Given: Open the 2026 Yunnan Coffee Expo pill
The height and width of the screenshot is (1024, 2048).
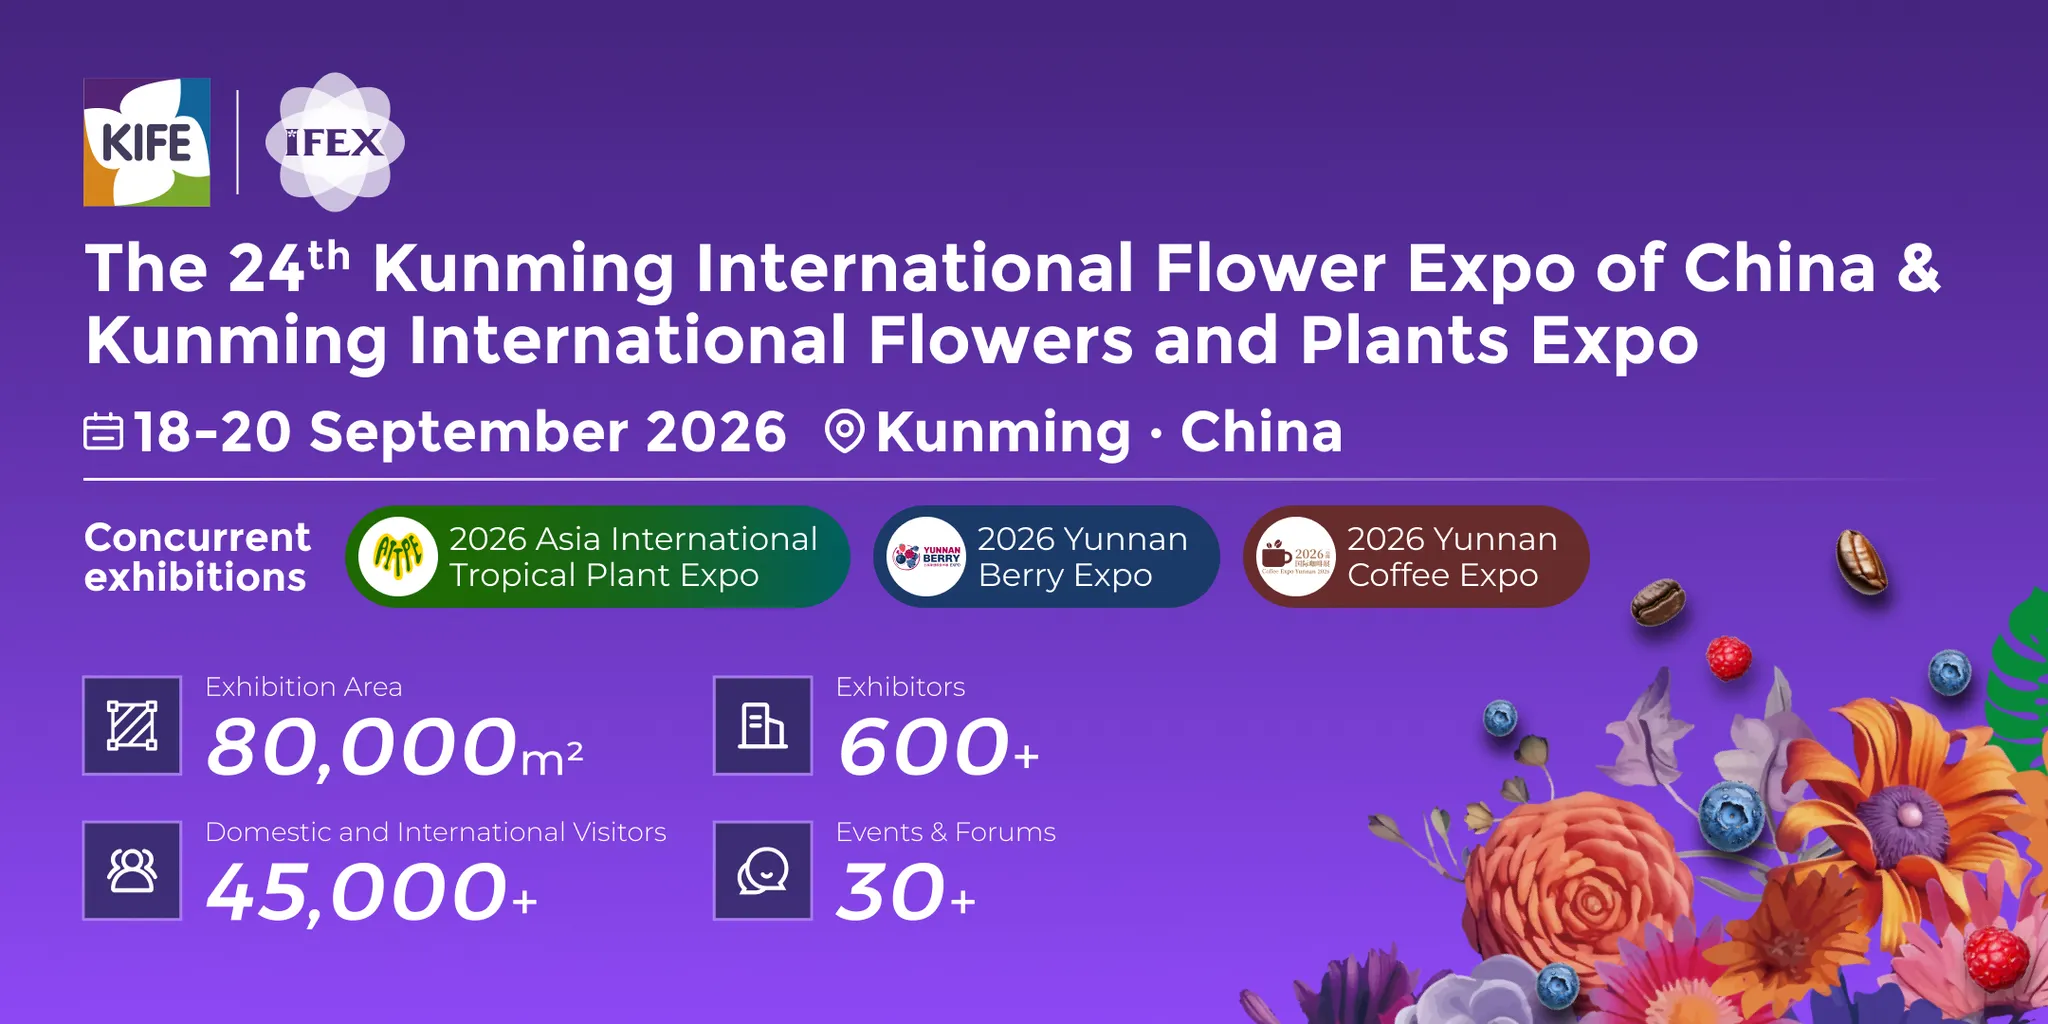Looking at the screenshot, I should click(1416, 556).
